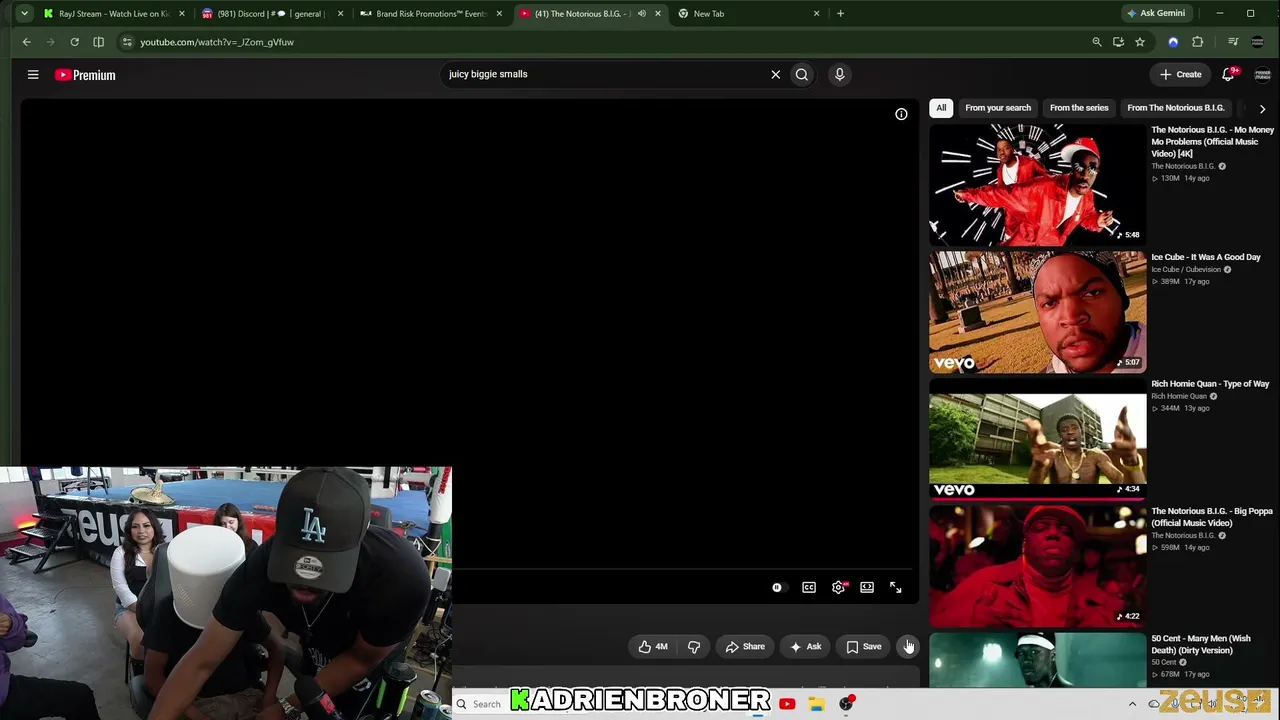Select the From your search chip
1280x720 pixels.
pos(998,108)
